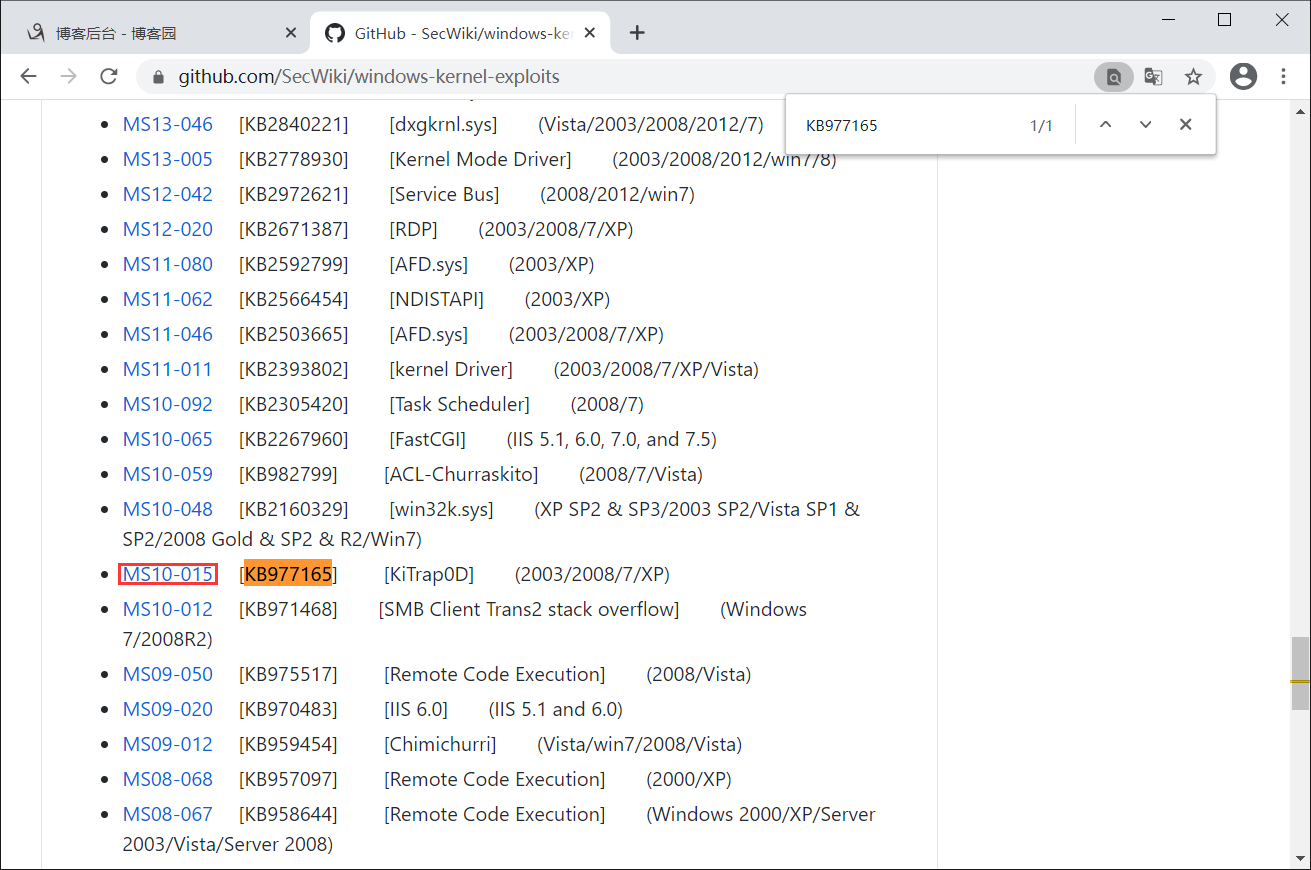Click the [Service Bus] text
Screen dimensions: 1311x870
point(444,194)
